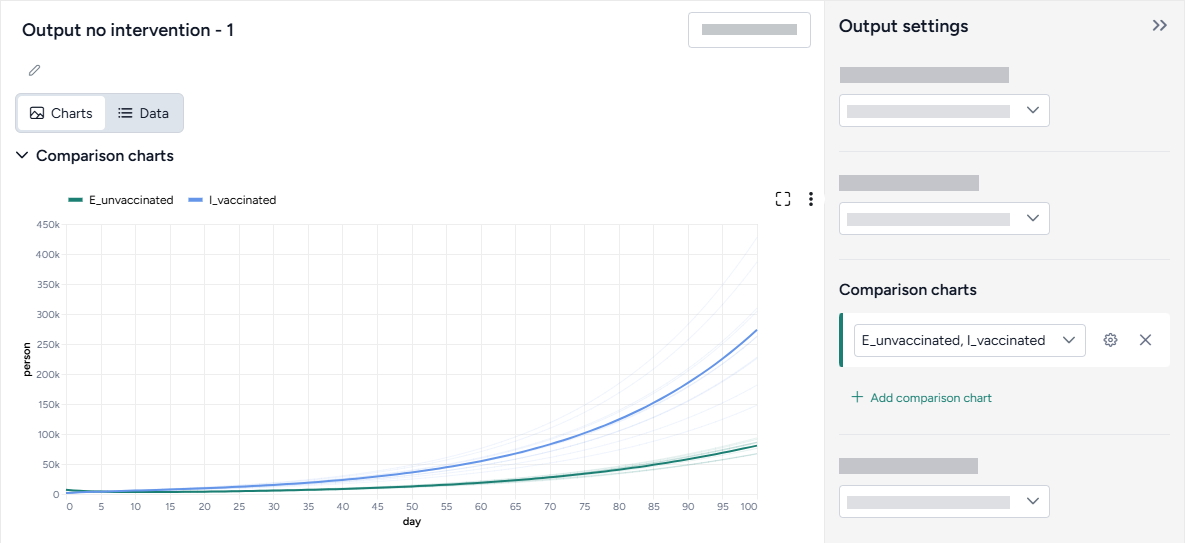Toggle I_vaccinated series in legend
The height and width of the screenshot is (543, 1185).
[x=232, y=200]
